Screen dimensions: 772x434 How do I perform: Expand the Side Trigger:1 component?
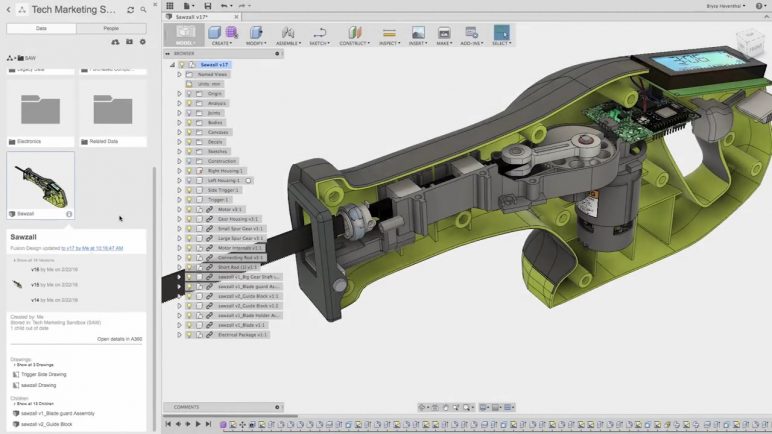coord(179,190)
